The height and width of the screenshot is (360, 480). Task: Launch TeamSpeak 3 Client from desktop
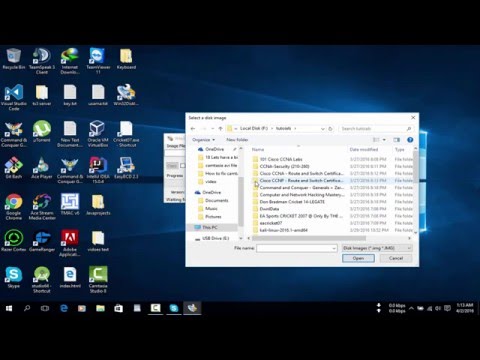click(x=42, y=61)
